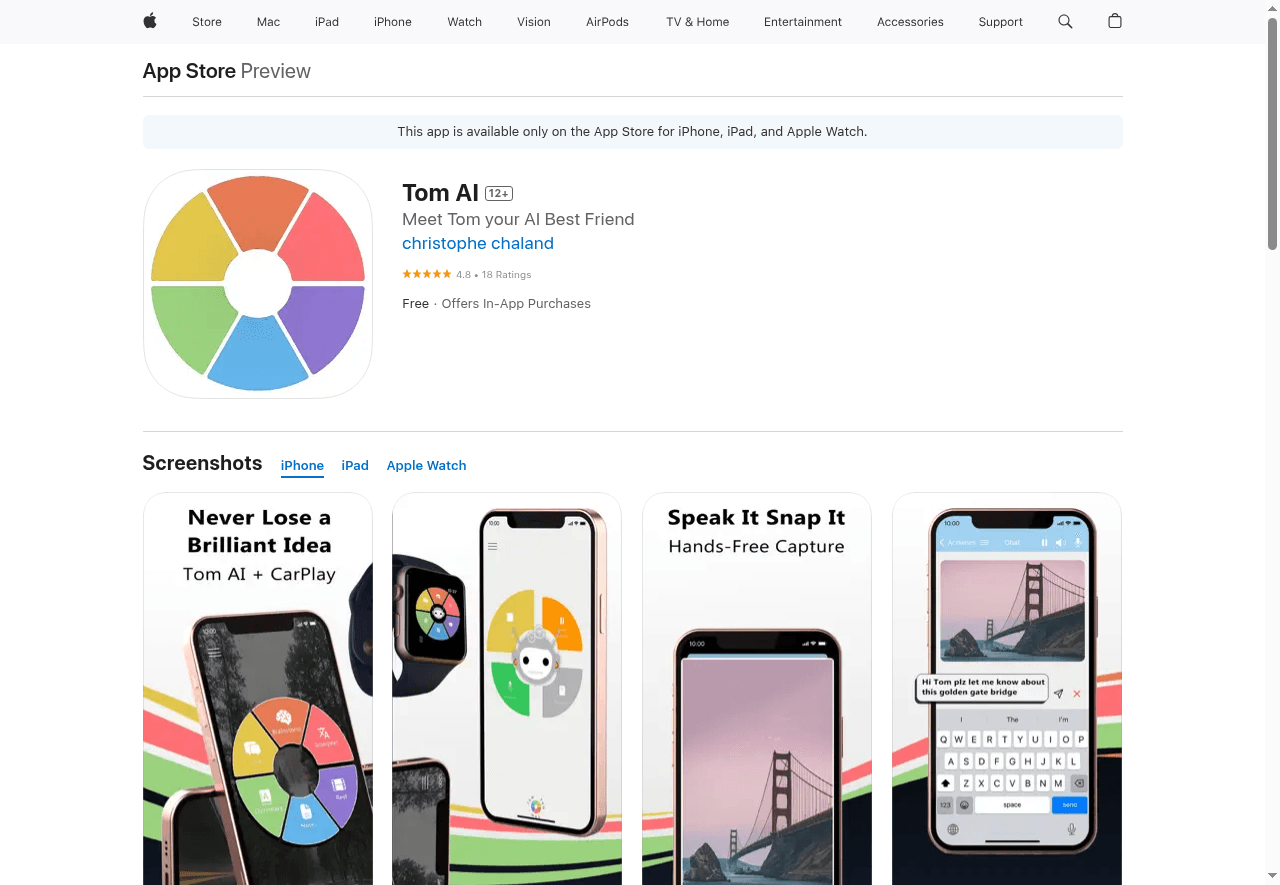Open the AirPods menu item
1280x885 pixels.
point(607,21)
